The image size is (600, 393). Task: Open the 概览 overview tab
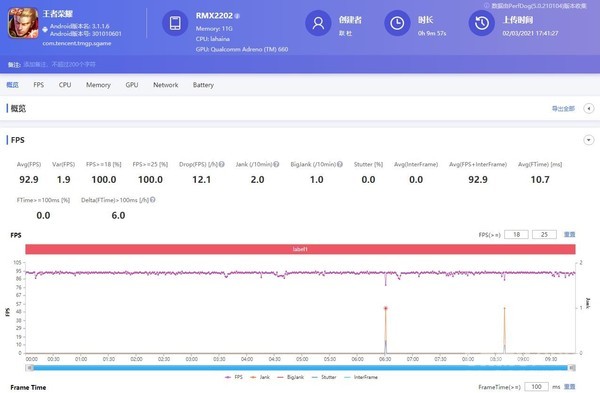(12, 85)
